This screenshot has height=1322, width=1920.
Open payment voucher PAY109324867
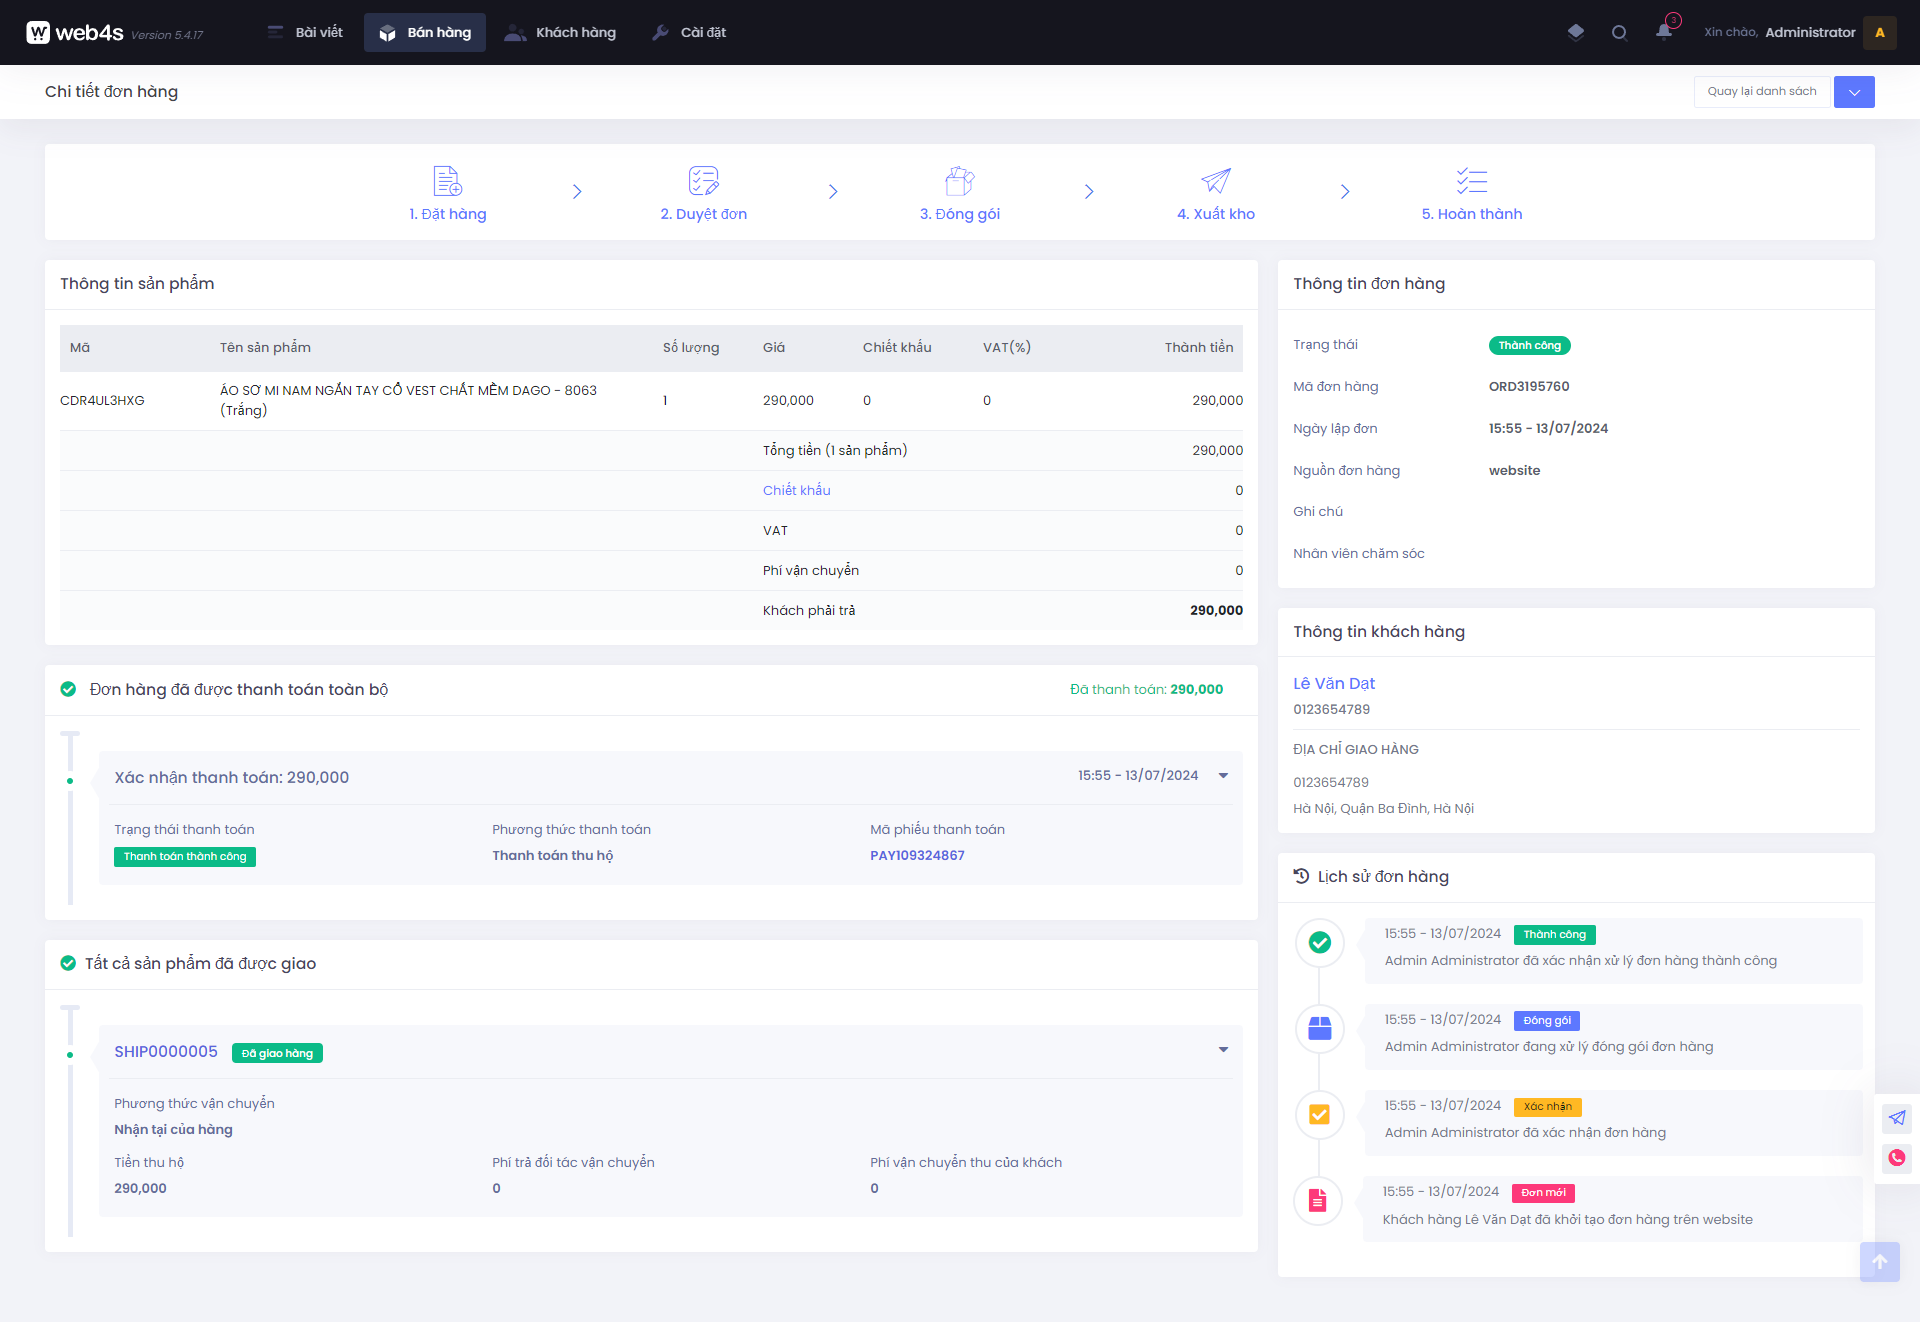(917, 855)
